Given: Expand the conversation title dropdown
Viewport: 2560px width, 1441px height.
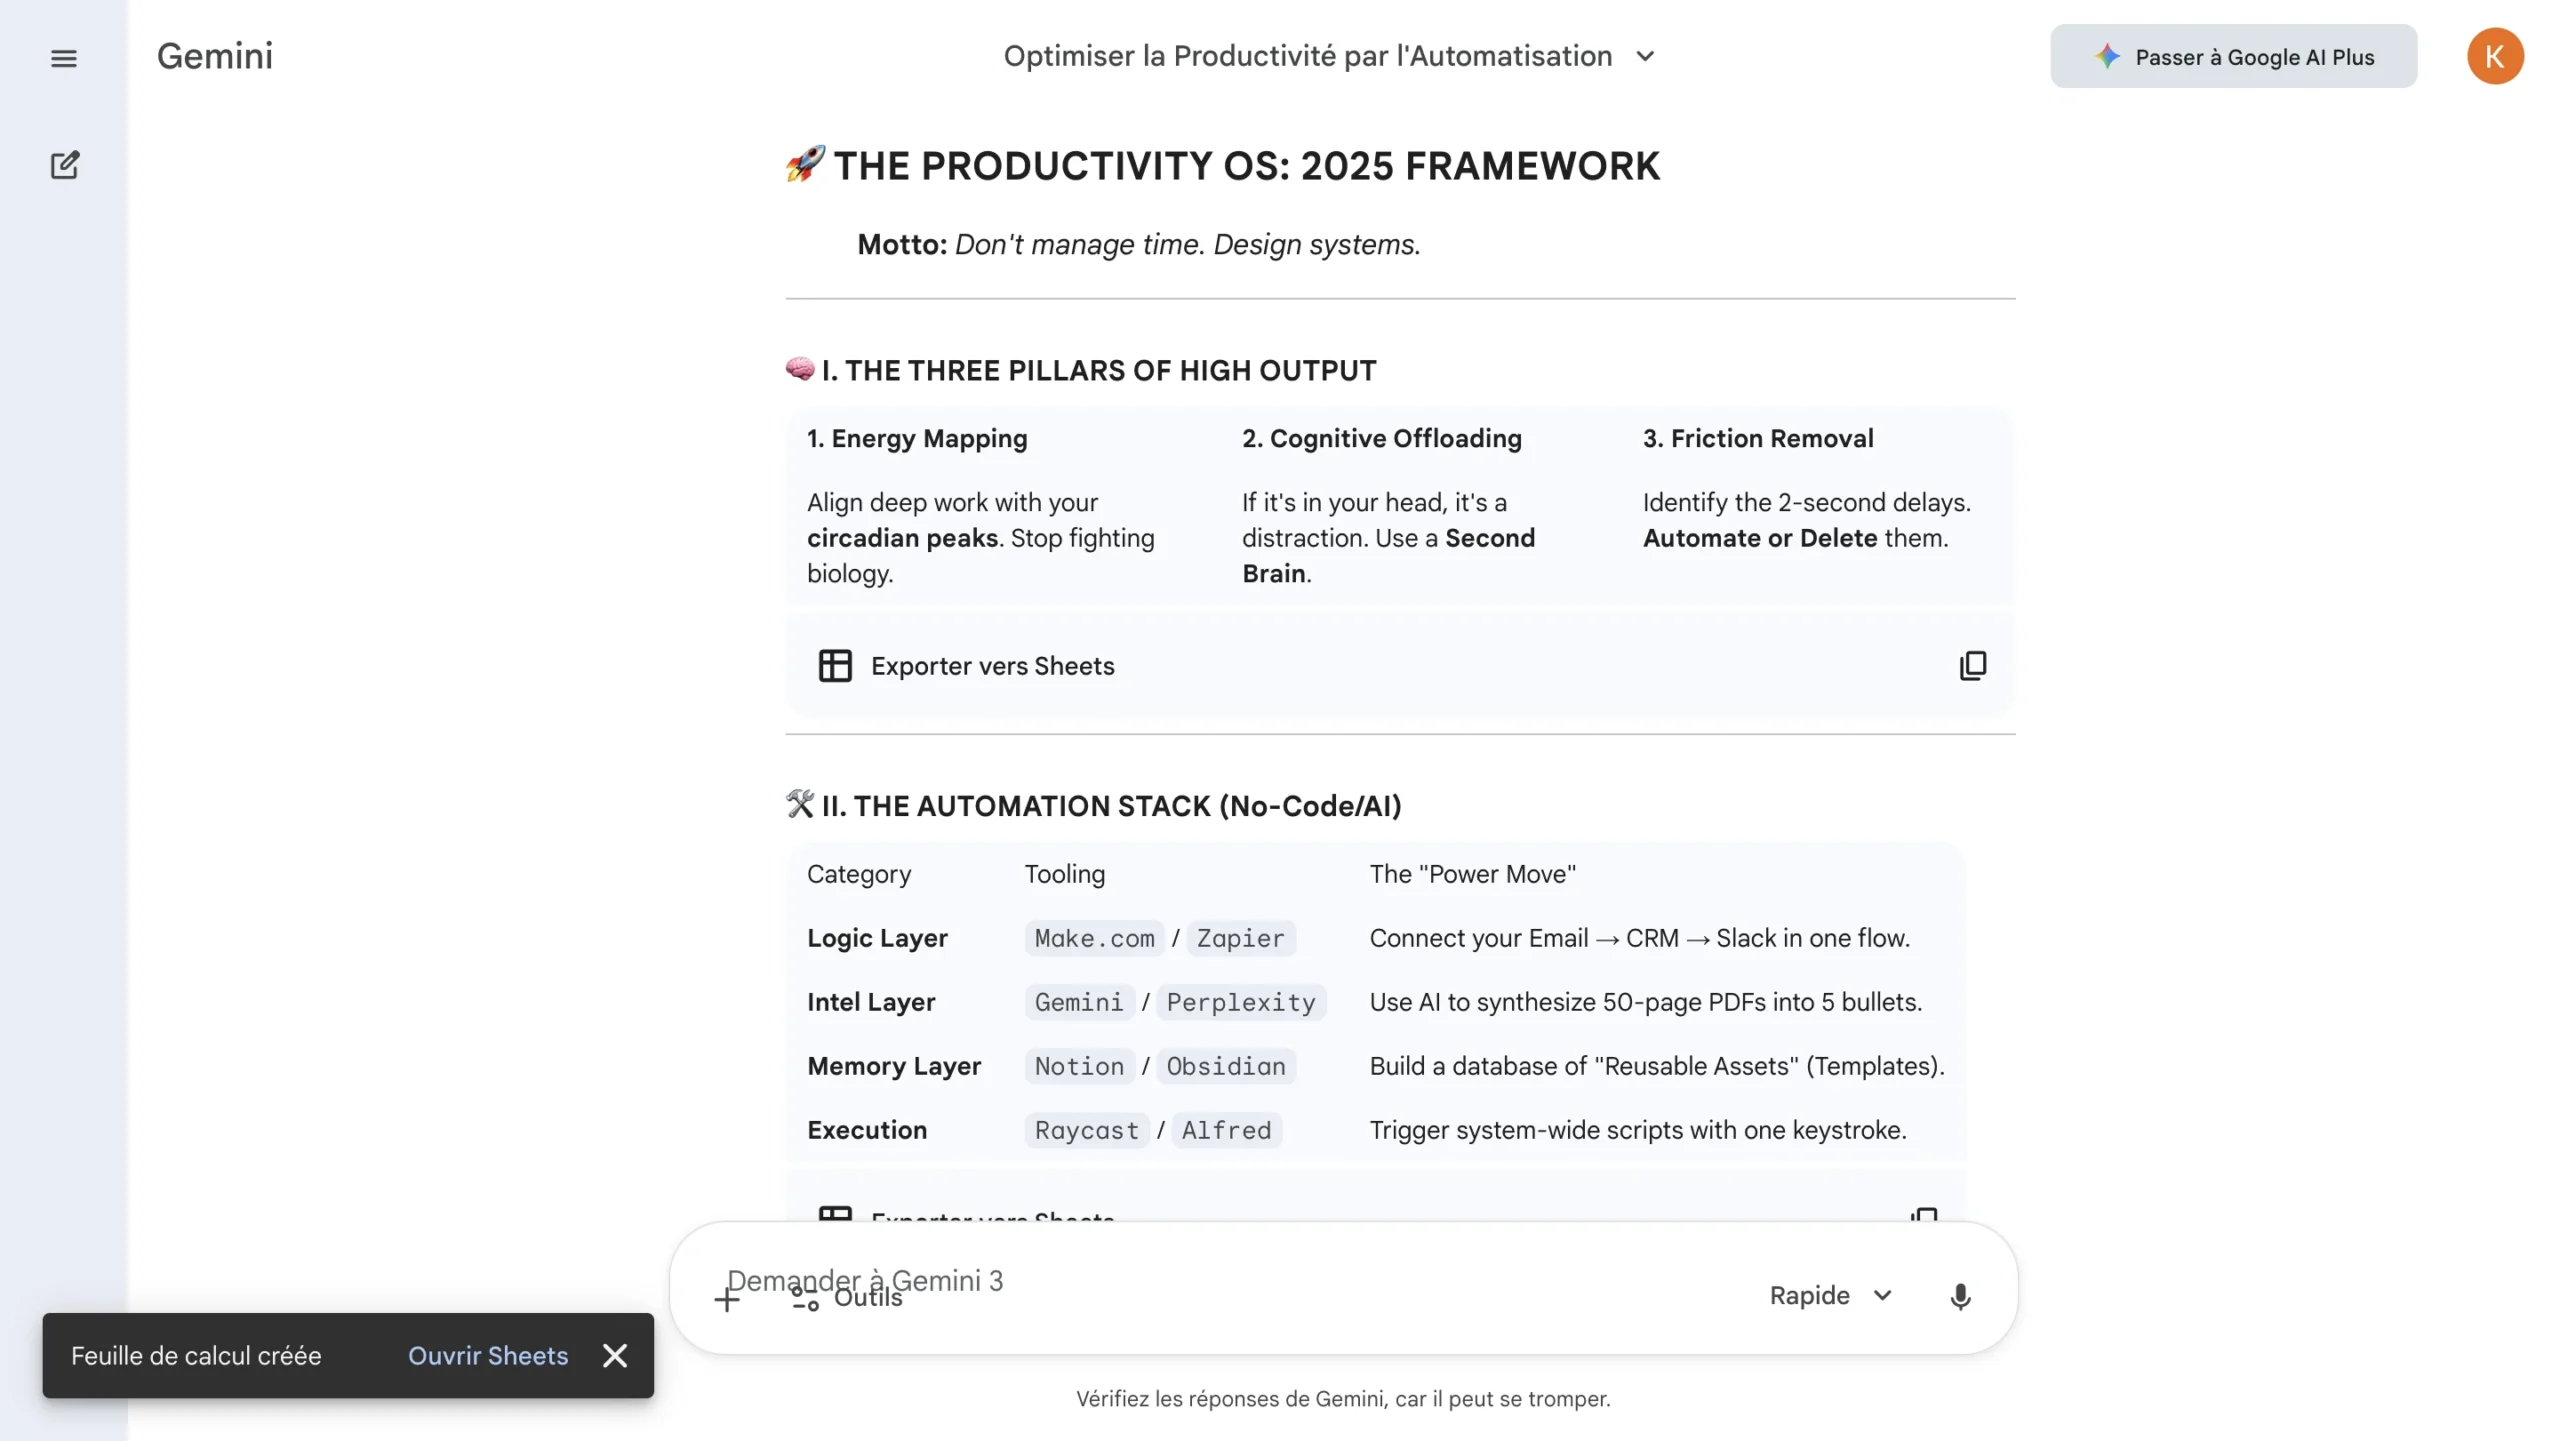Looking at the screenshot, I should click(1645, 57).
